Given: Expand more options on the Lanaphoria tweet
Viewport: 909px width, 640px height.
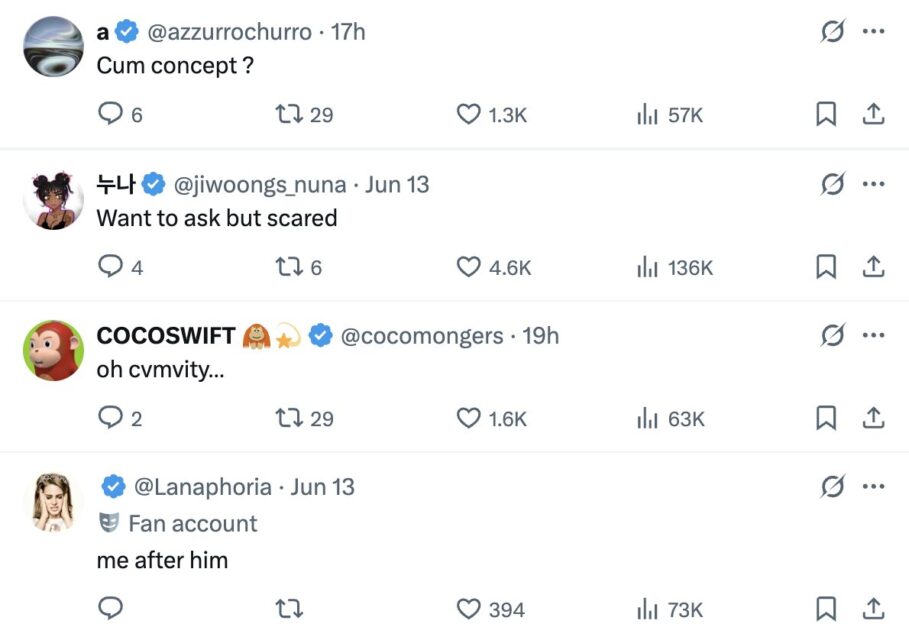Looking at the screenshot, I should click(873, 487).
